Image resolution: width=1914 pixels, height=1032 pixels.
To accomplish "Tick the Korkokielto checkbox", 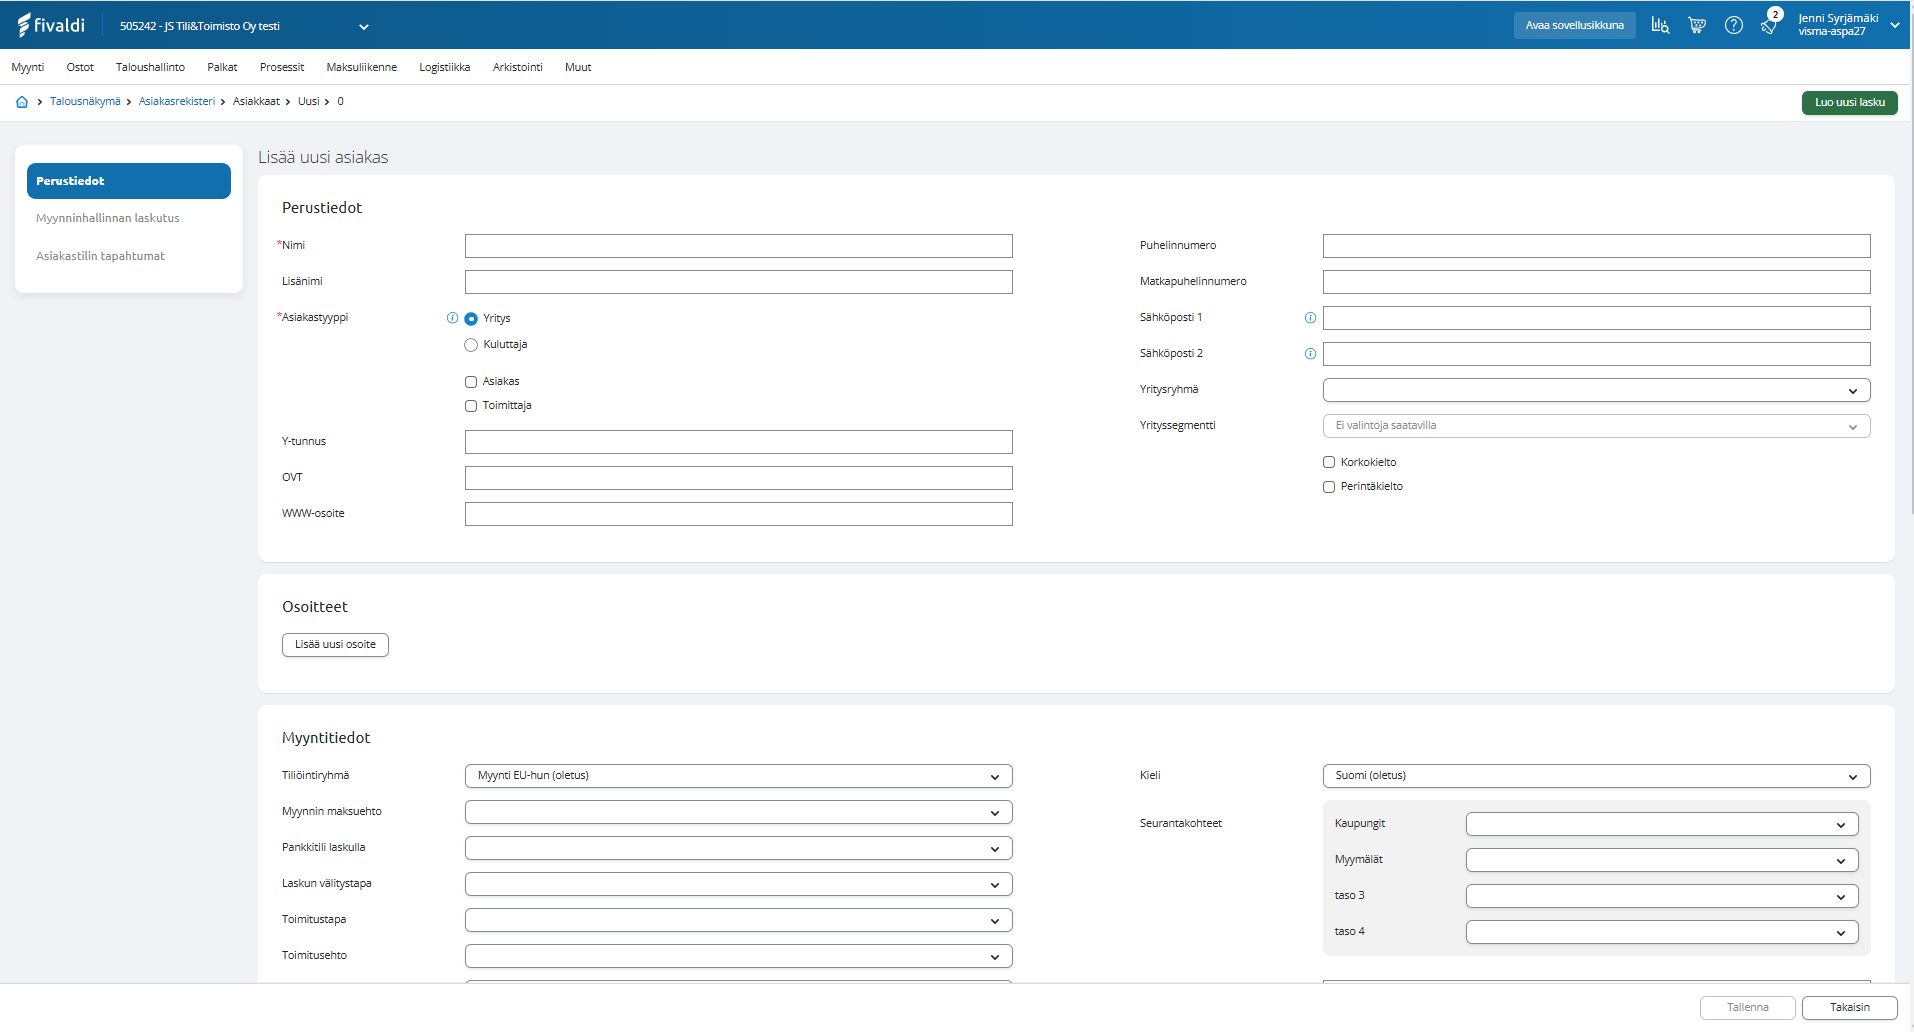I will click(1329, 462).
